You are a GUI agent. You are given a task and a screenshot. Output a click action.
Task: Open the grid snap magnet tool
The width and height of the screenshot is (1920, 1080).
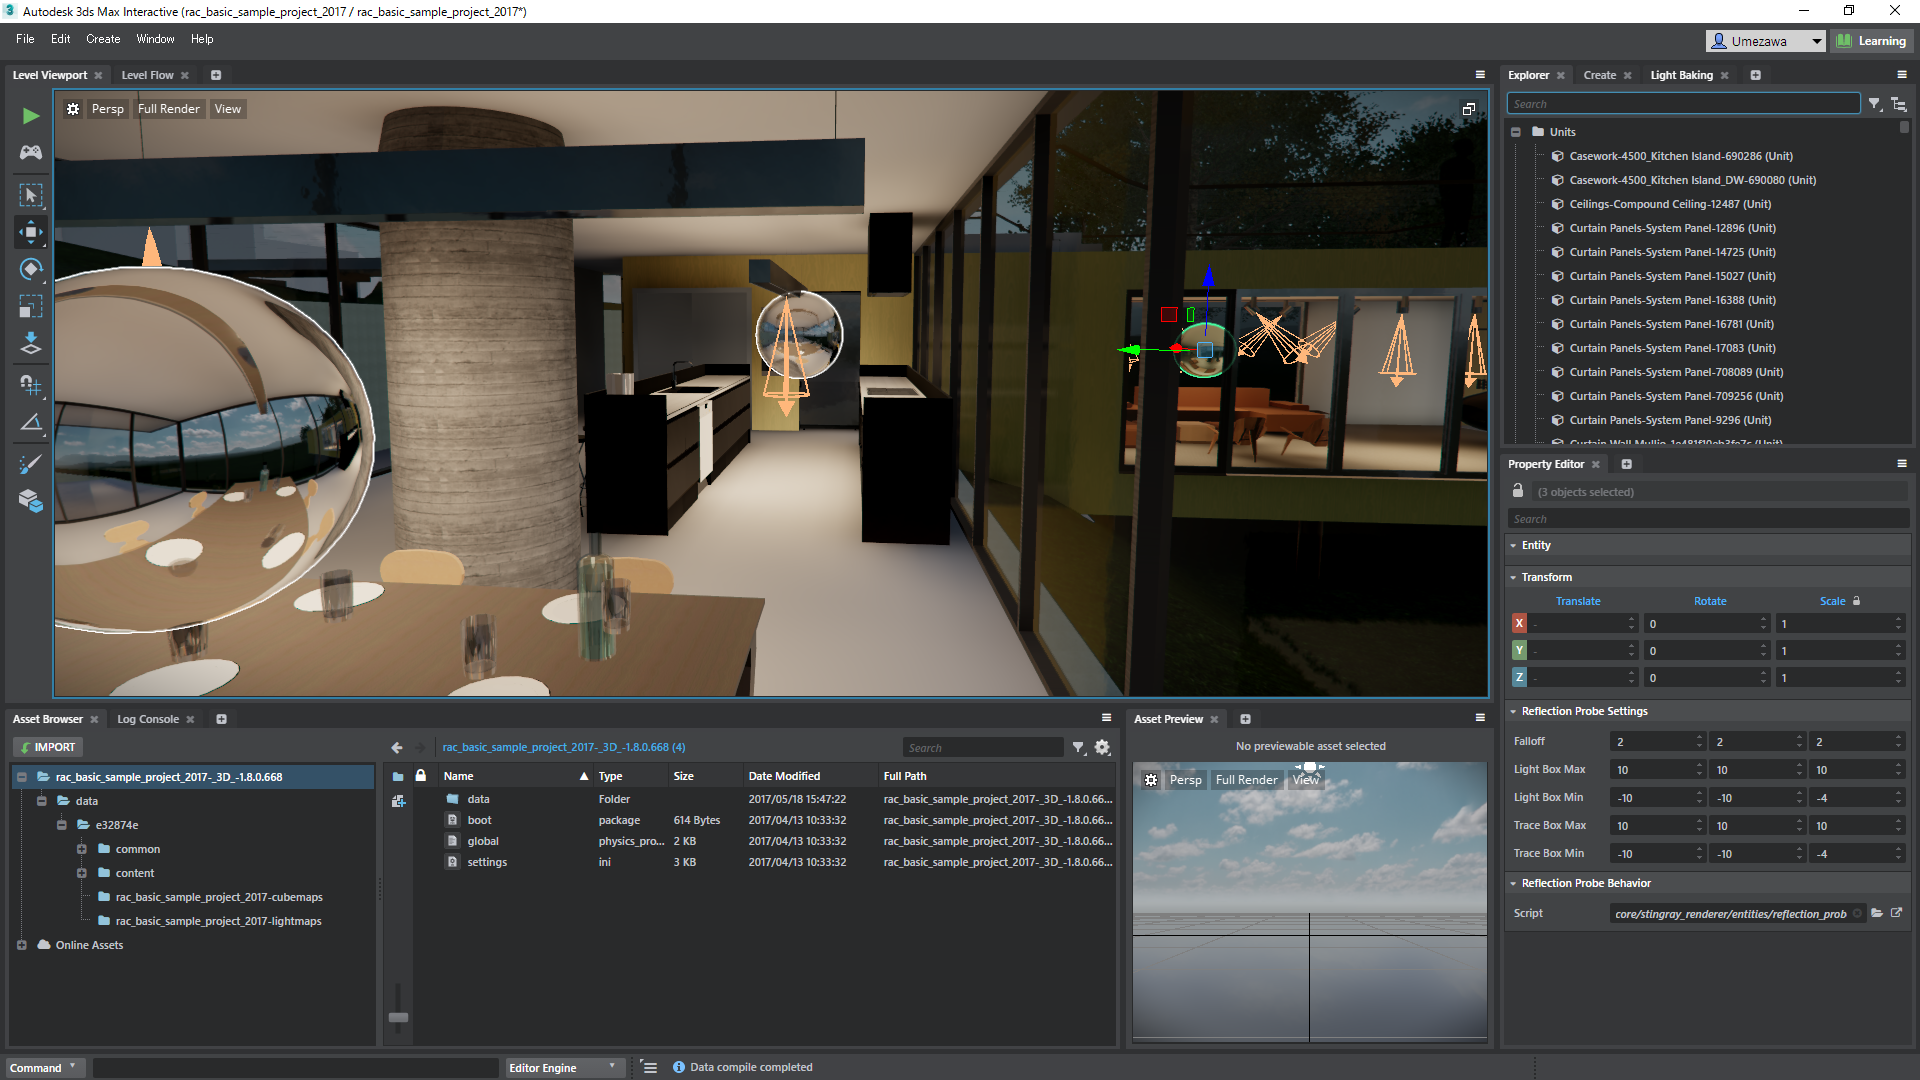click(31, 385)
